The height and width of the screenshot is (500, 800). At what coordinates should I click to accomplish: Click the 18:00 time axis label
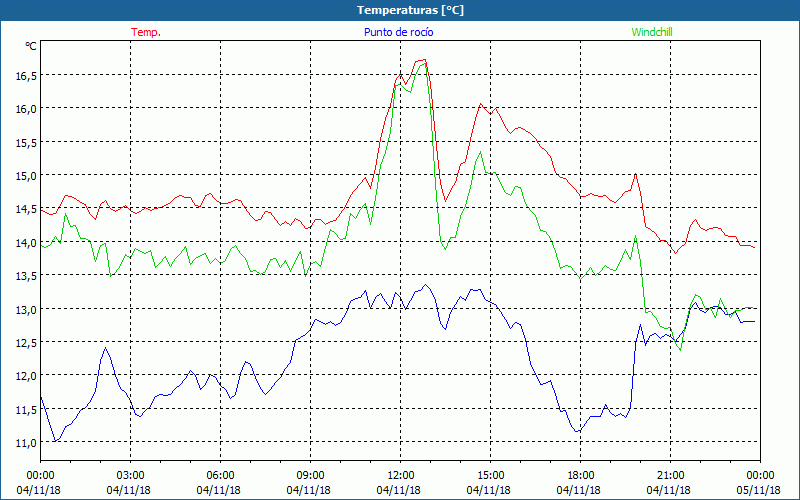pos(581,476)
